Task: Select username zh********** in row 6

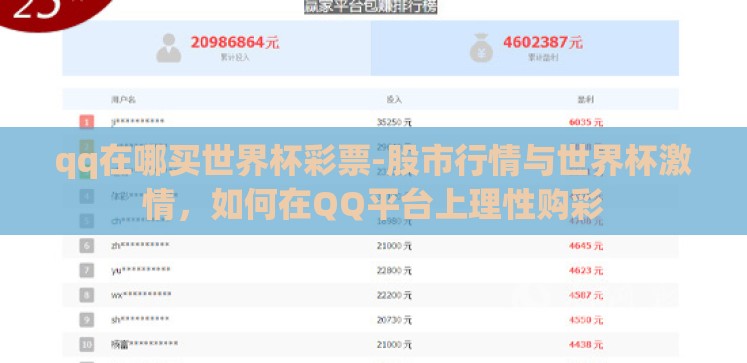Action: pyautogui.click(x=140, y=246)
